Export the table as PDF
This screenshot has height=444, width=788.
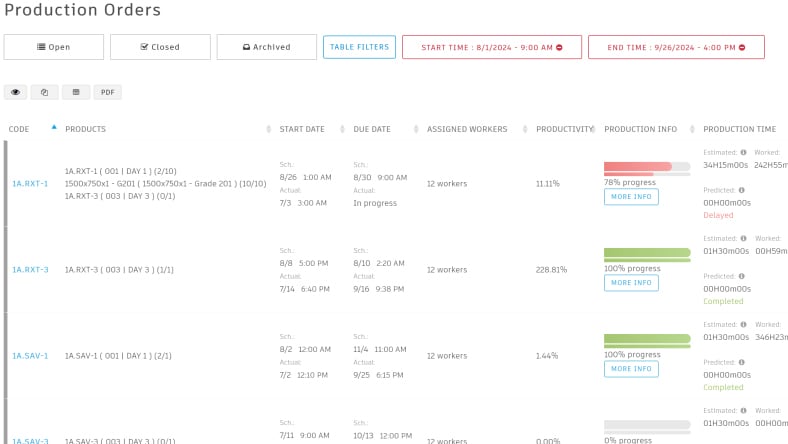coord(108,92)
